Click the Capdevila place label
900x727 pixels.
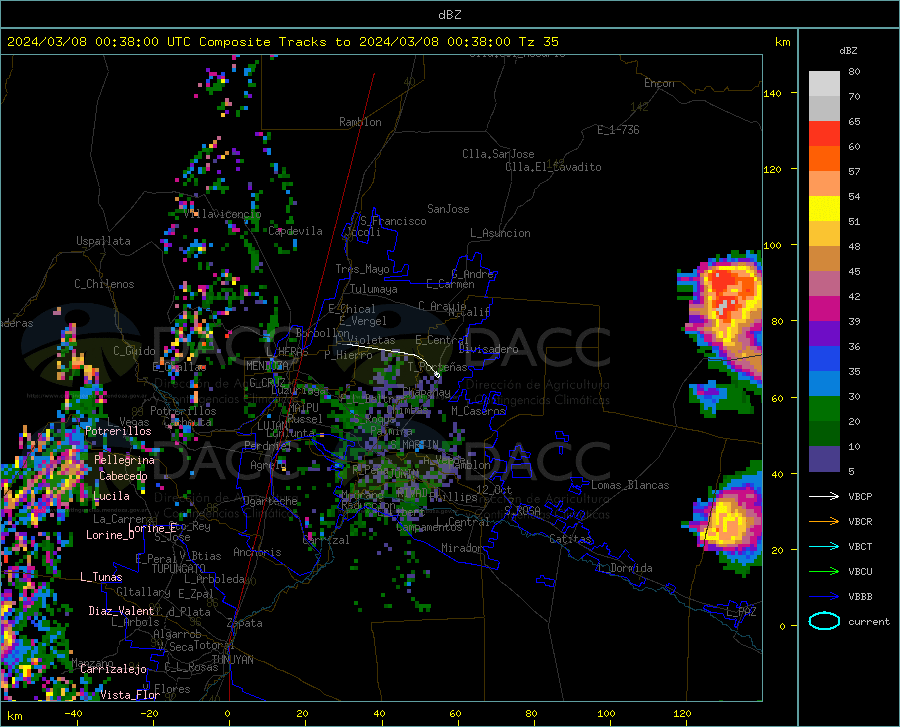296,231
